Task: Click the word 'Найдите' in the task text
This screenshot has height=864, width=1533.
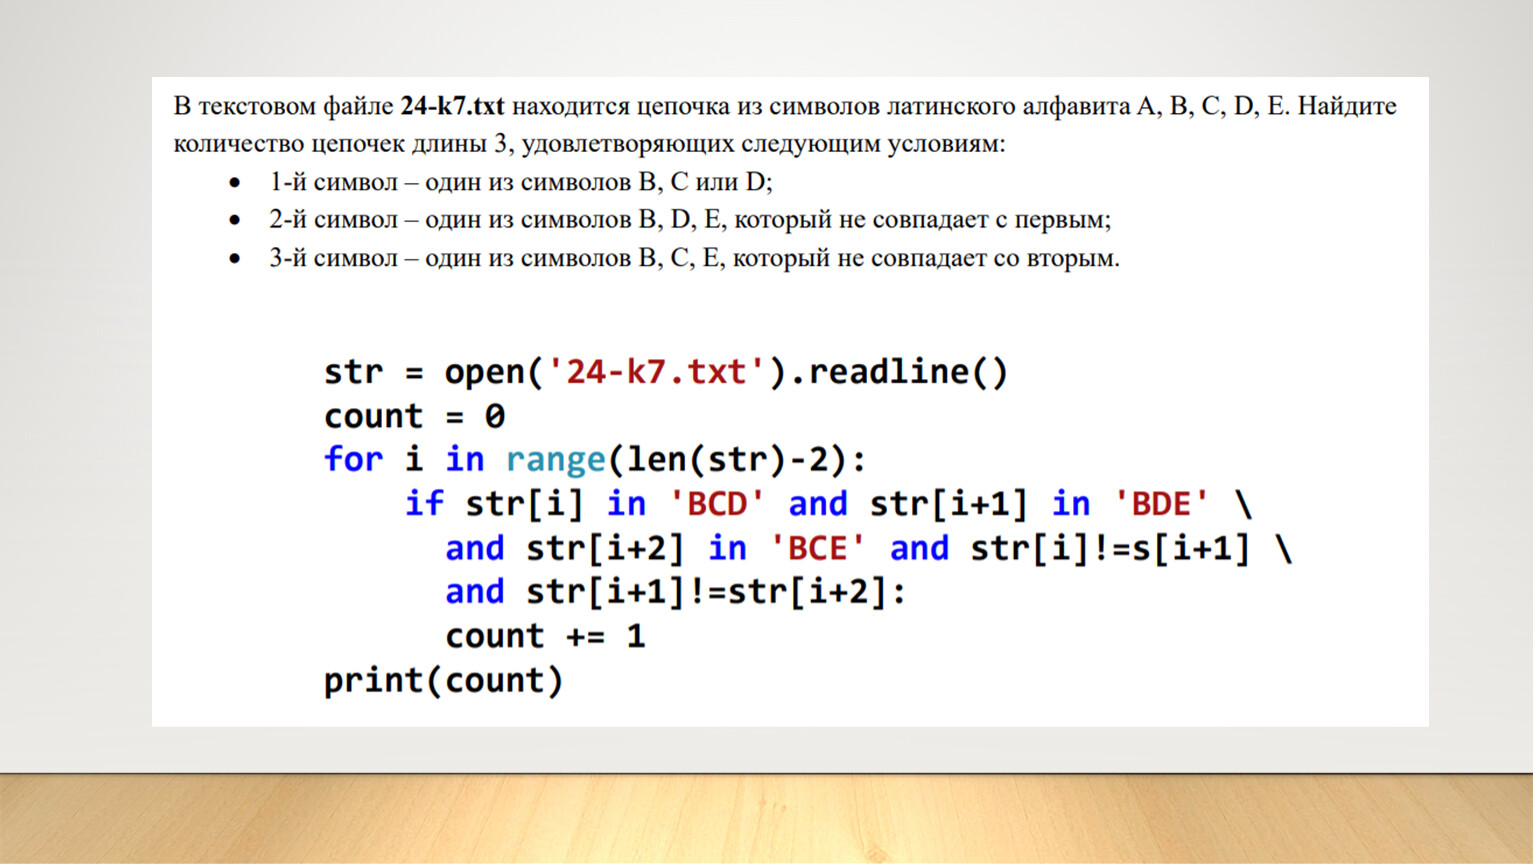Action: [x=1346, y=106]
